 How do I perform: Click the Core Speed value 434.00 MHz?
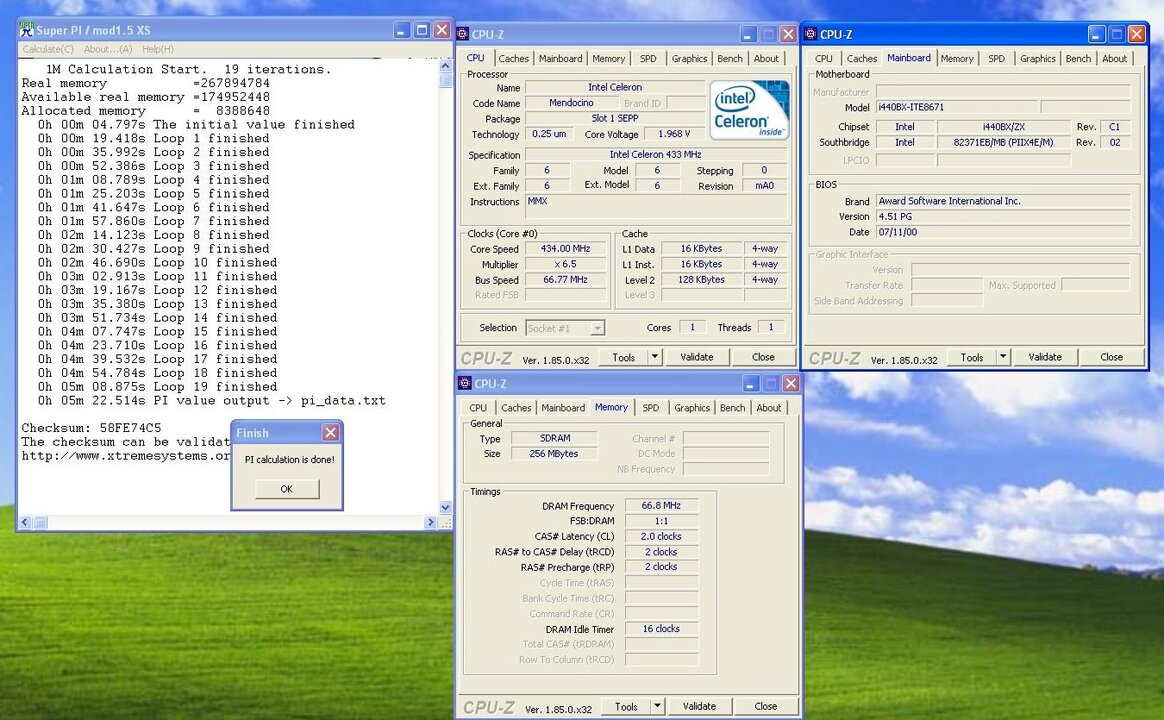click(566, 249)
